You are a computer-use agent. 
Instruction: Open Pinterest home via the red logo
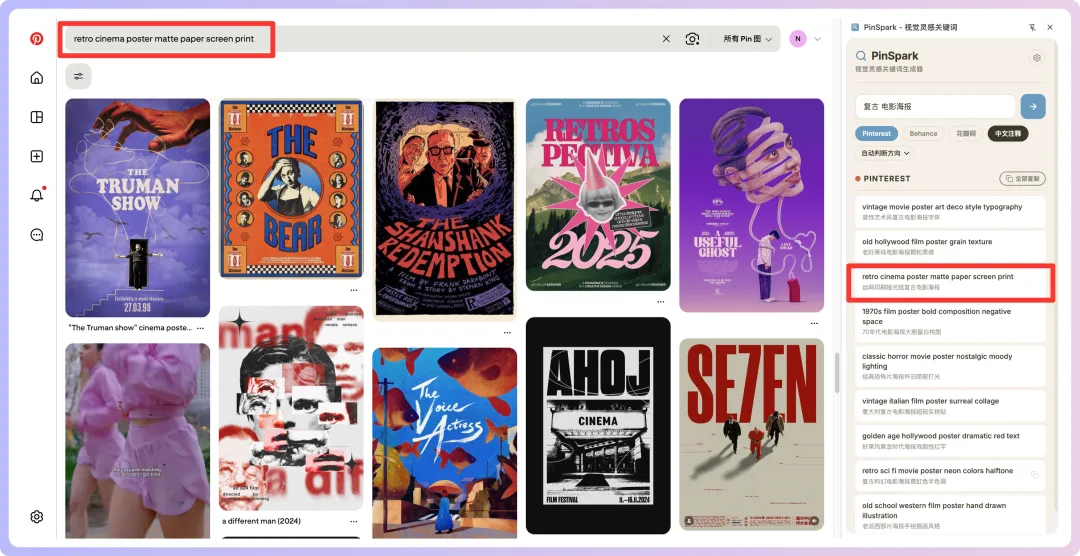coord(37,39)
